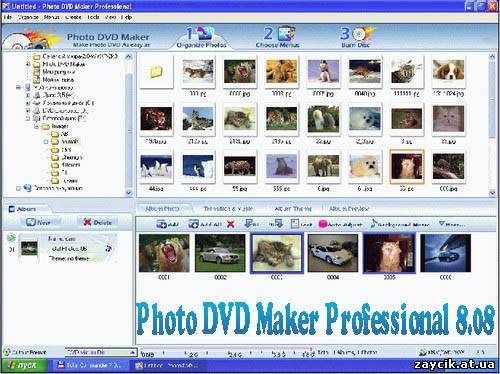
Task: Expand the DVD drive D: node
Action: coord(28,111)
